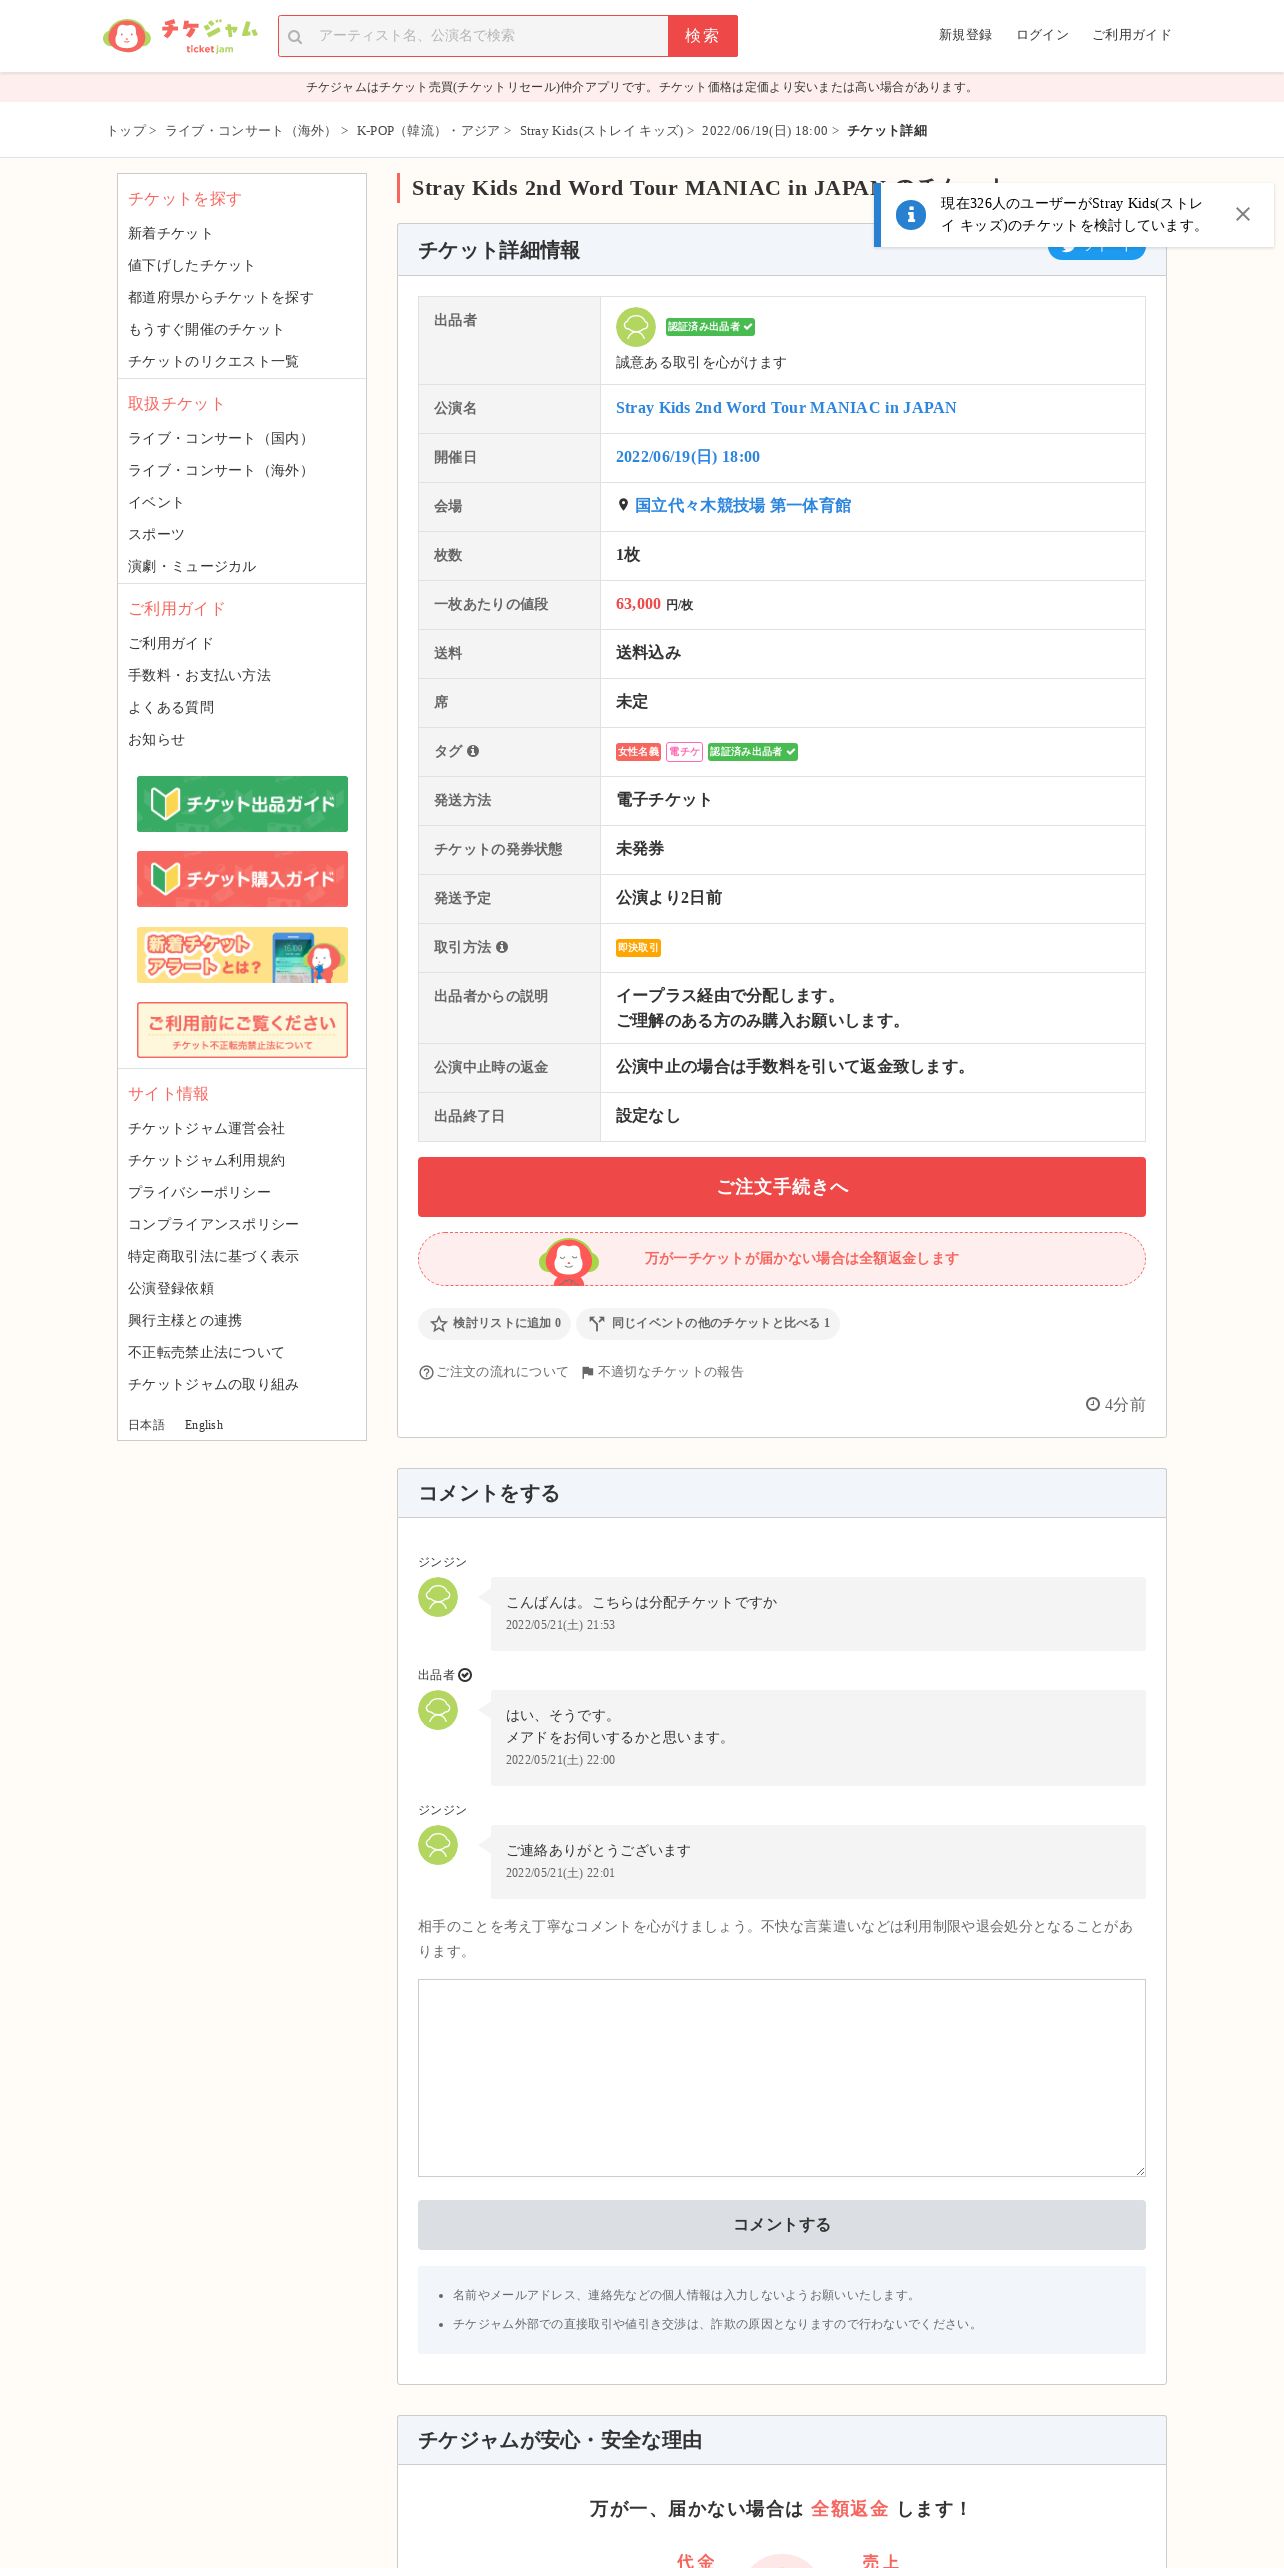Click the info icon next to 取引方法
Screen dimensions: 1284x2568
click(502, 947)
